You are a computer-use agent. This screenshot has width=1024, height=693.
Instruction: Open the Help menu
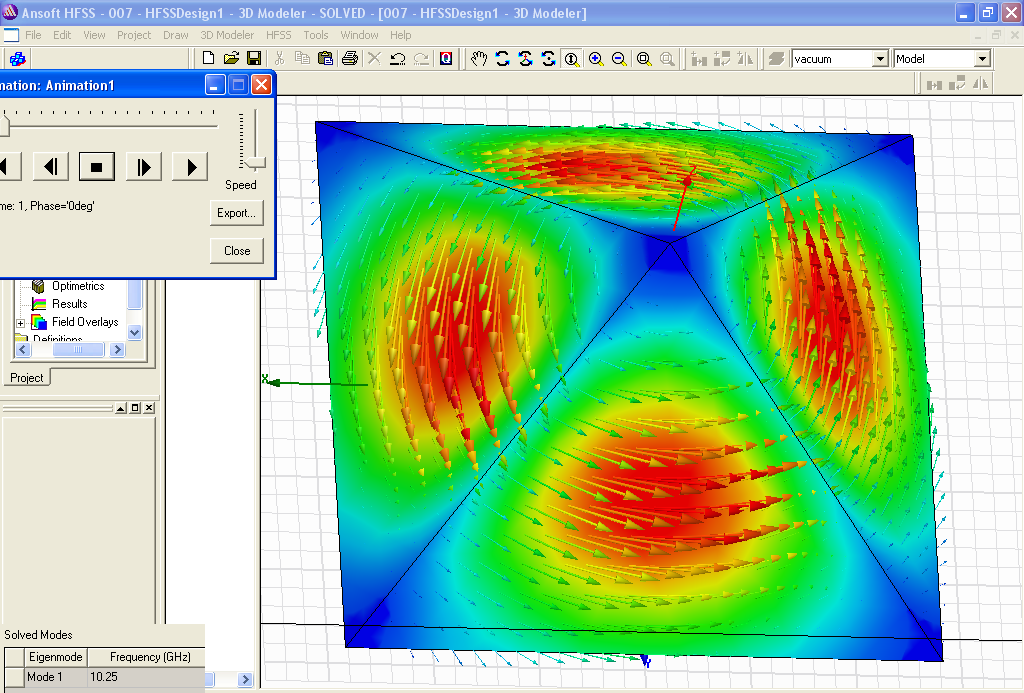[400, 35]
